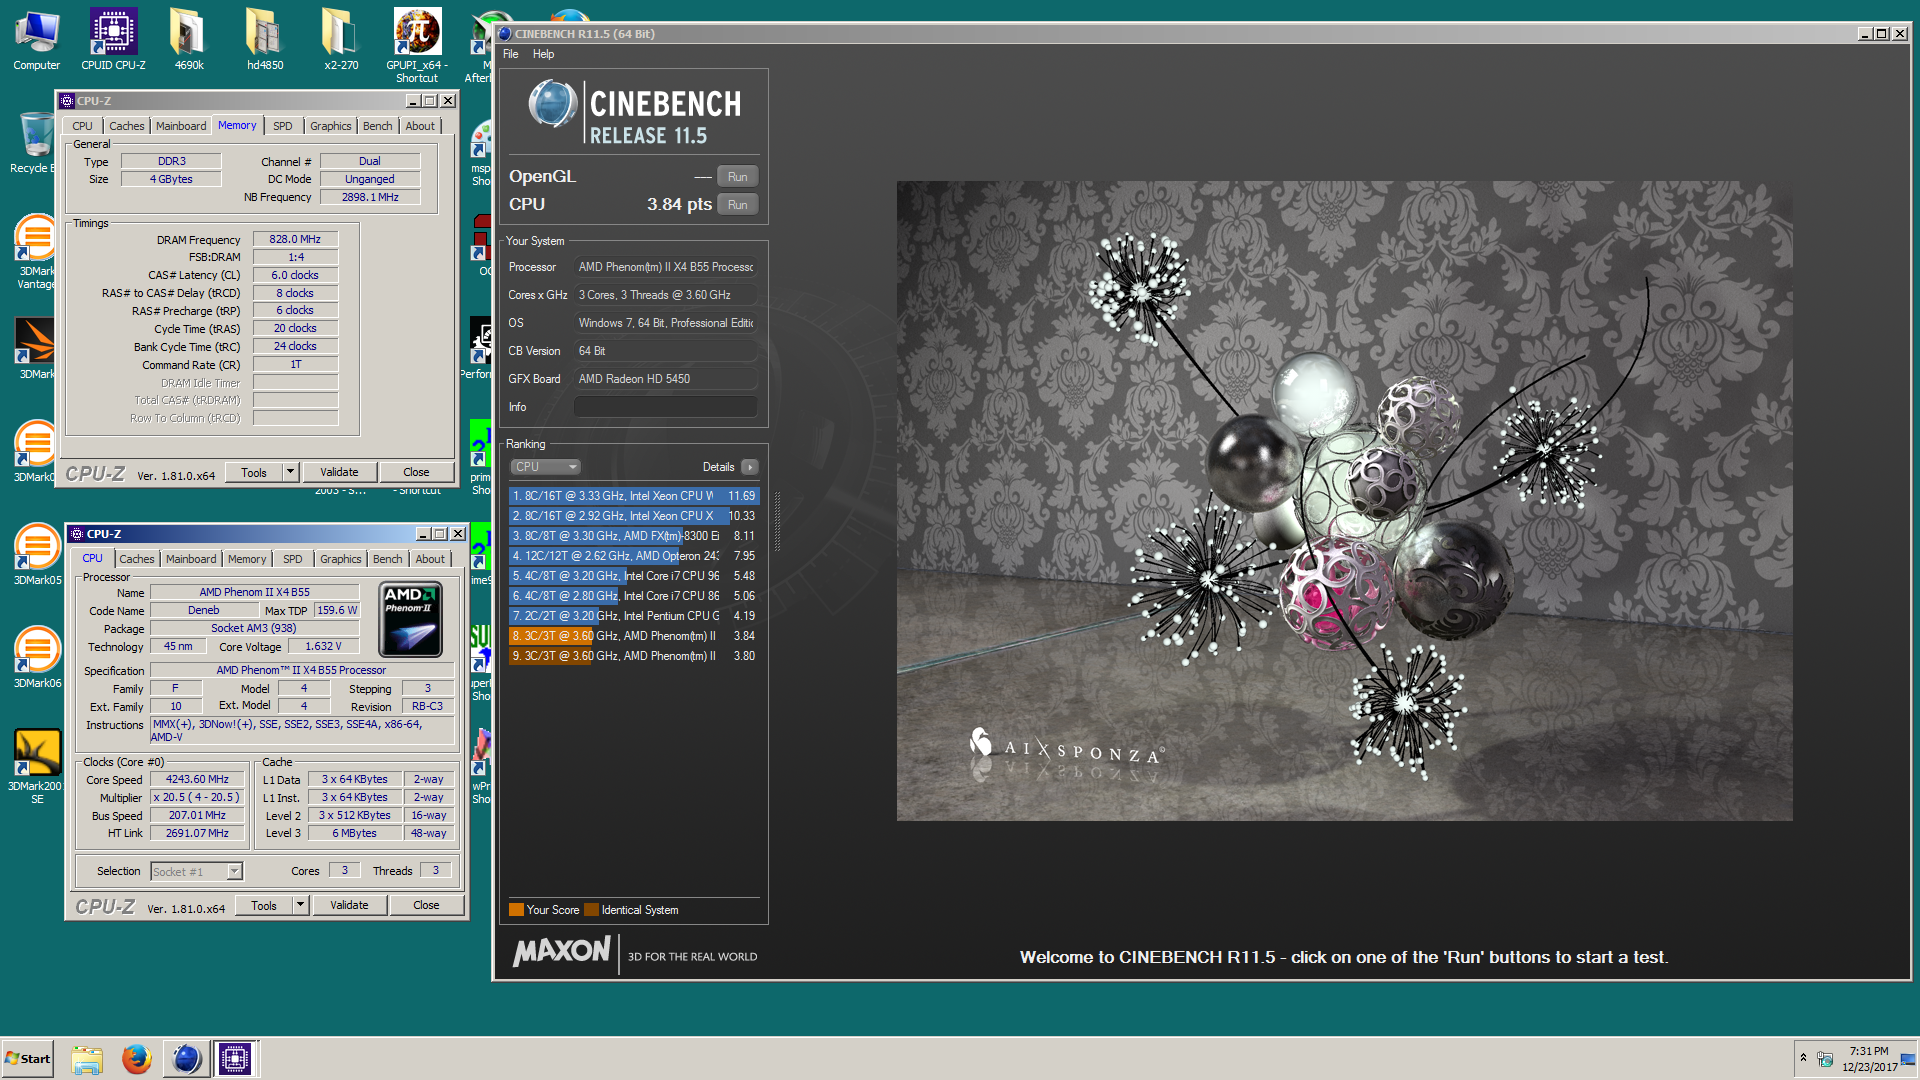Open Tools dropdown arrow in upper CPU-Z
The width and height of the screenshot is (1920, 1080).
291,473
